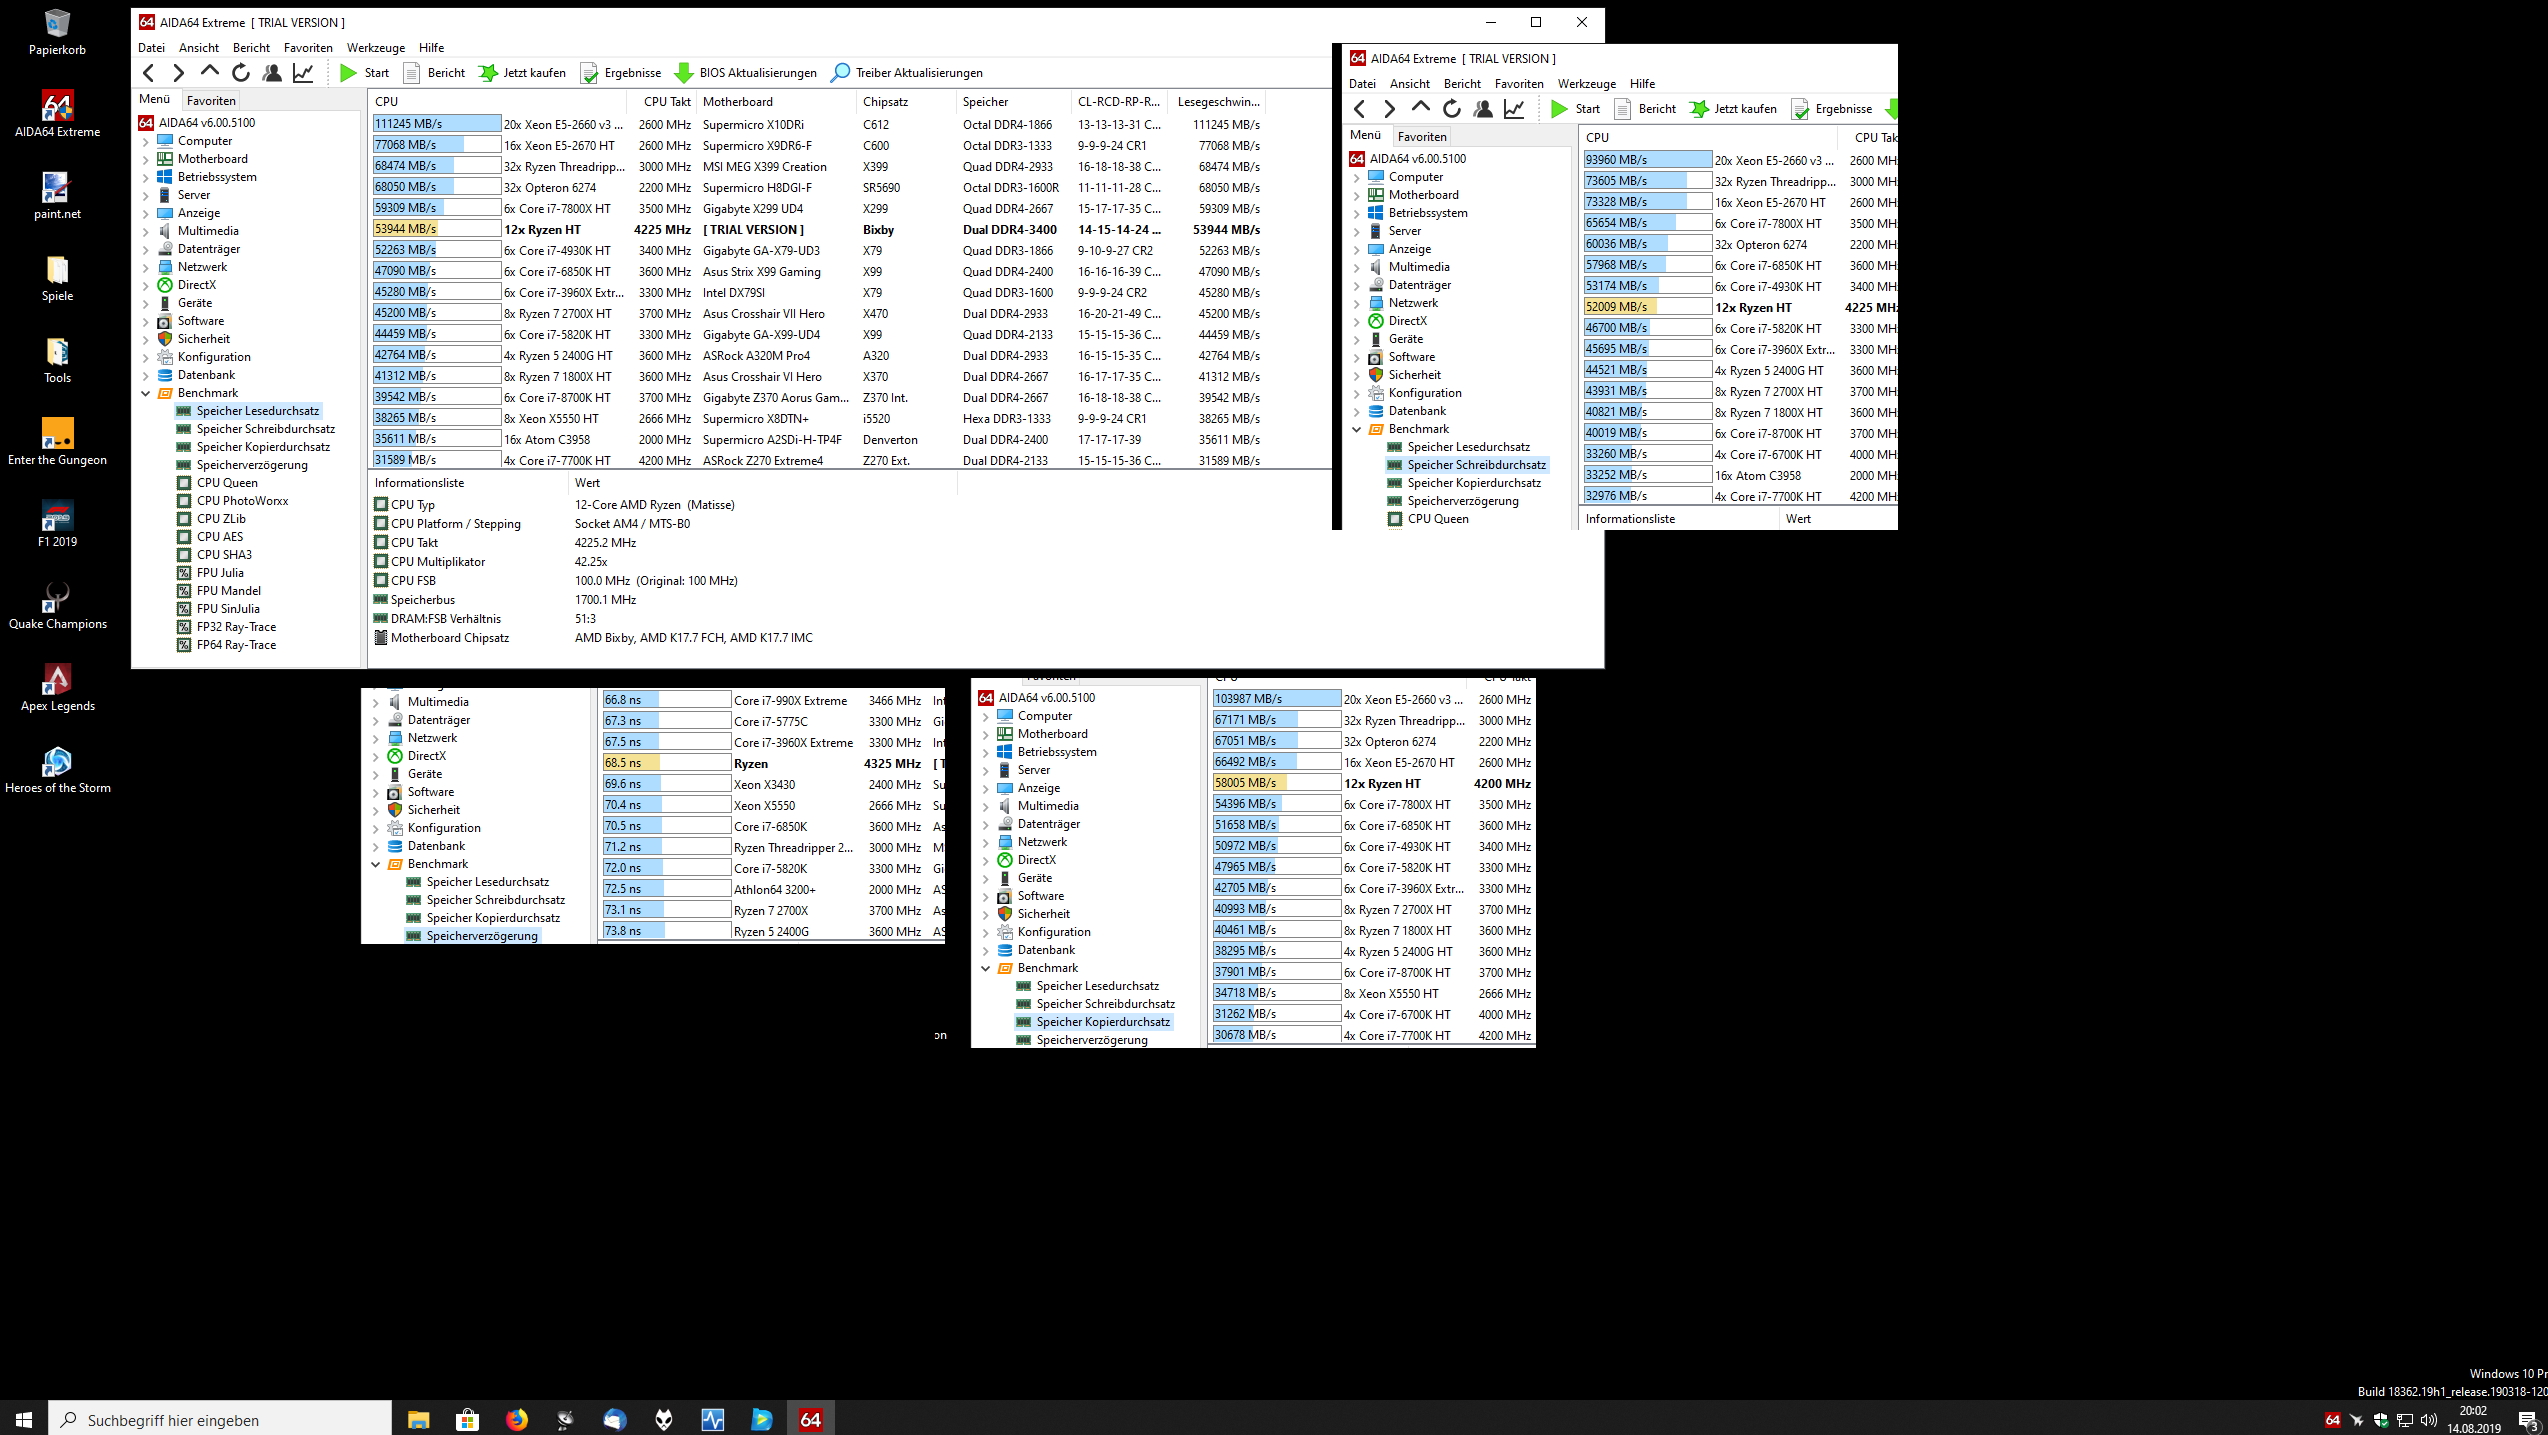The image size is (2548, 1435).
Task: Expand Motherboard node in main tree
Action: click(145, 159)
